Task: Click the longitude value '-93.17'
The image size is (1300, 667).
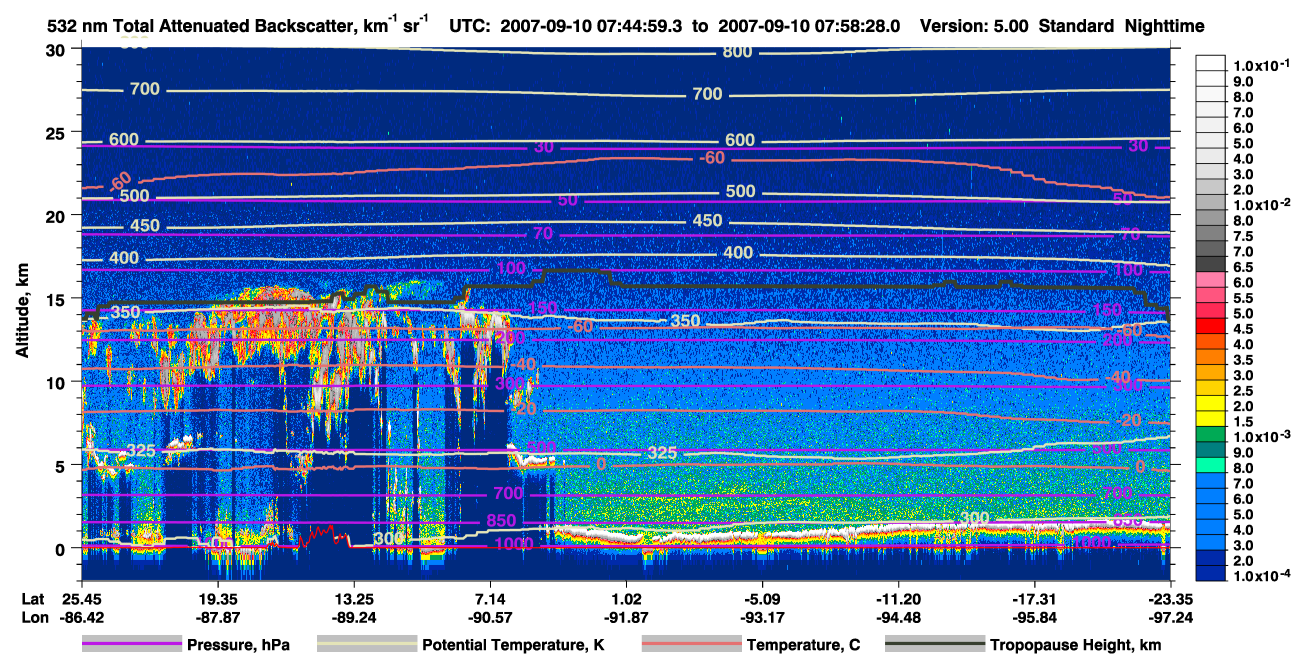Action: coord(762,618)
